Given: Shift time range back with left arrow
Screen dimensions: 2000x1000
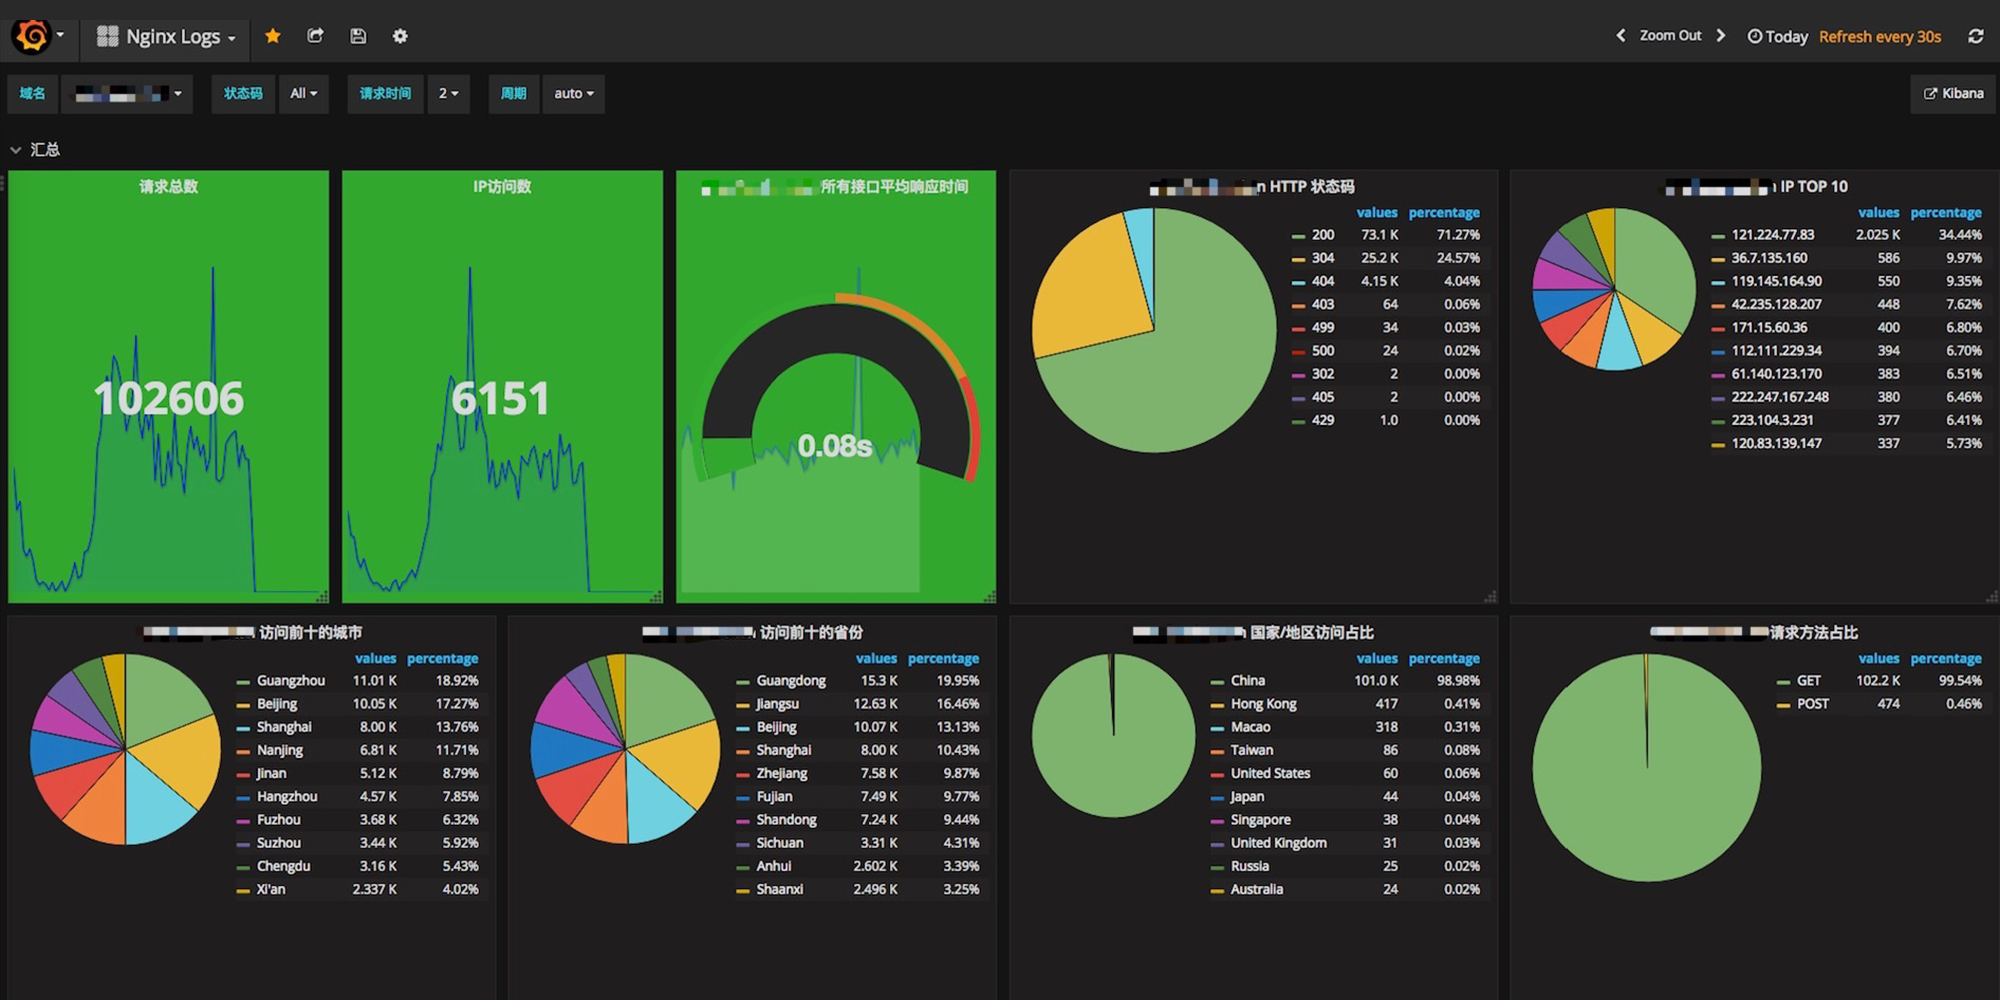Looking at the screenshot, I should point(1620,36).
